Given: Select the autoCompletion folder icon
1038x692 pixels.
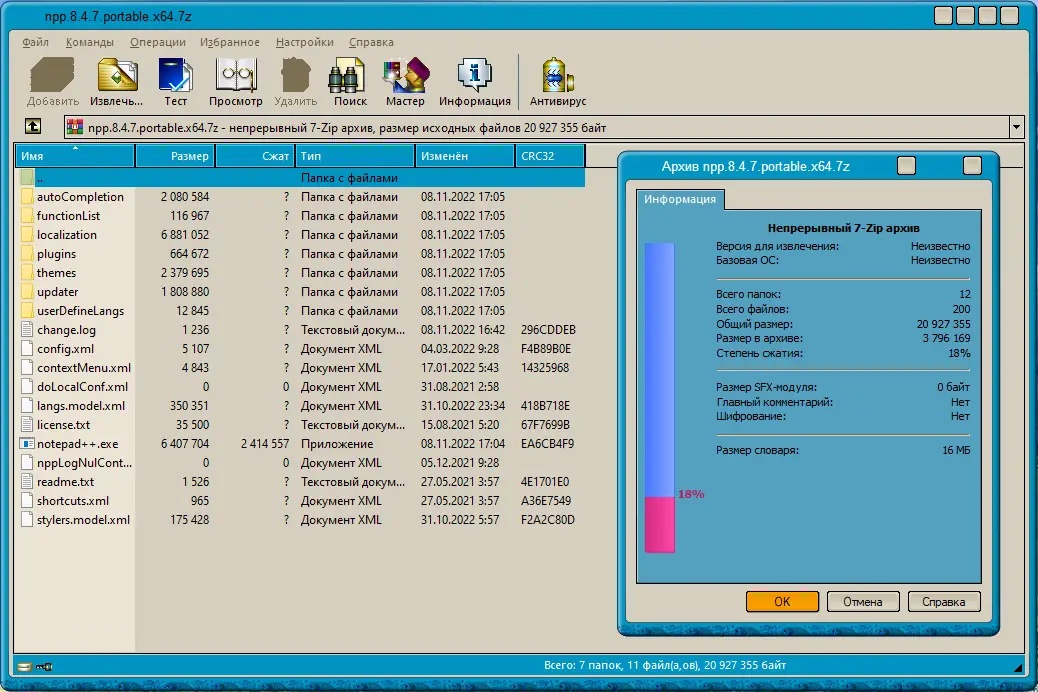Looking at the screenshot, I should [x=26, y=197].
